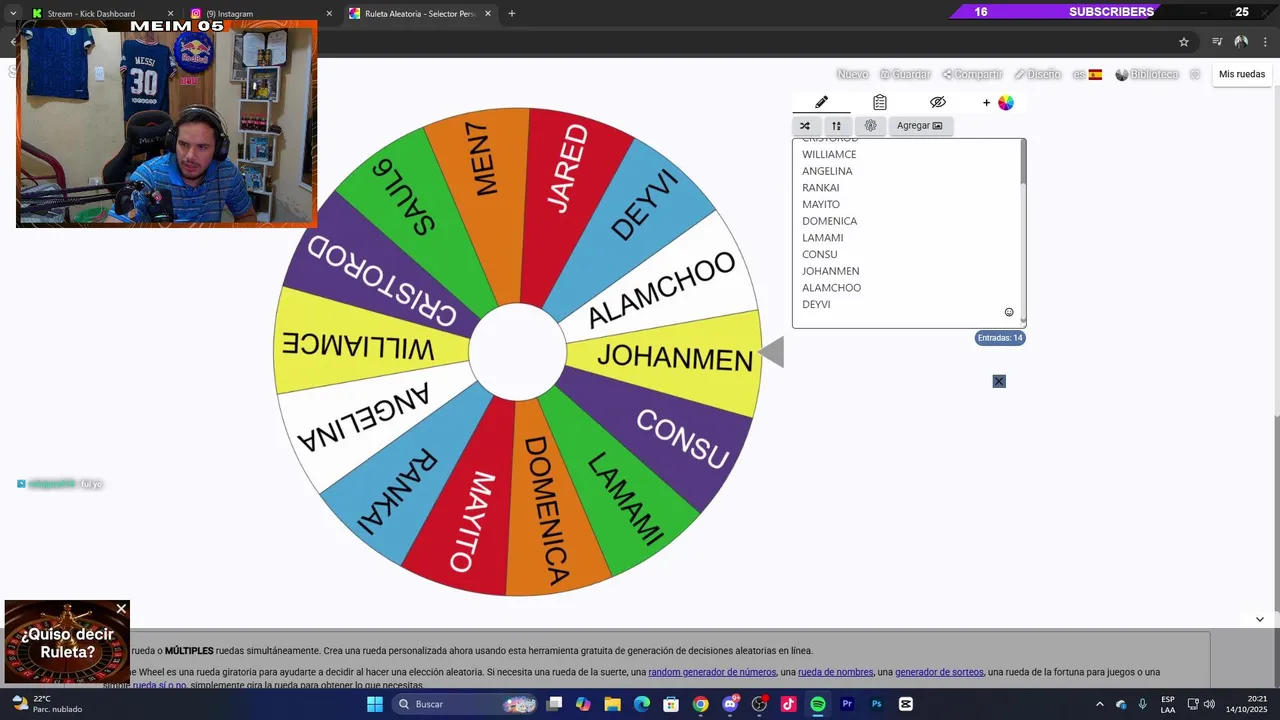1280x720 pixels.
Task: Click the Nuevo menu item
Action: (x=852, y=74)
